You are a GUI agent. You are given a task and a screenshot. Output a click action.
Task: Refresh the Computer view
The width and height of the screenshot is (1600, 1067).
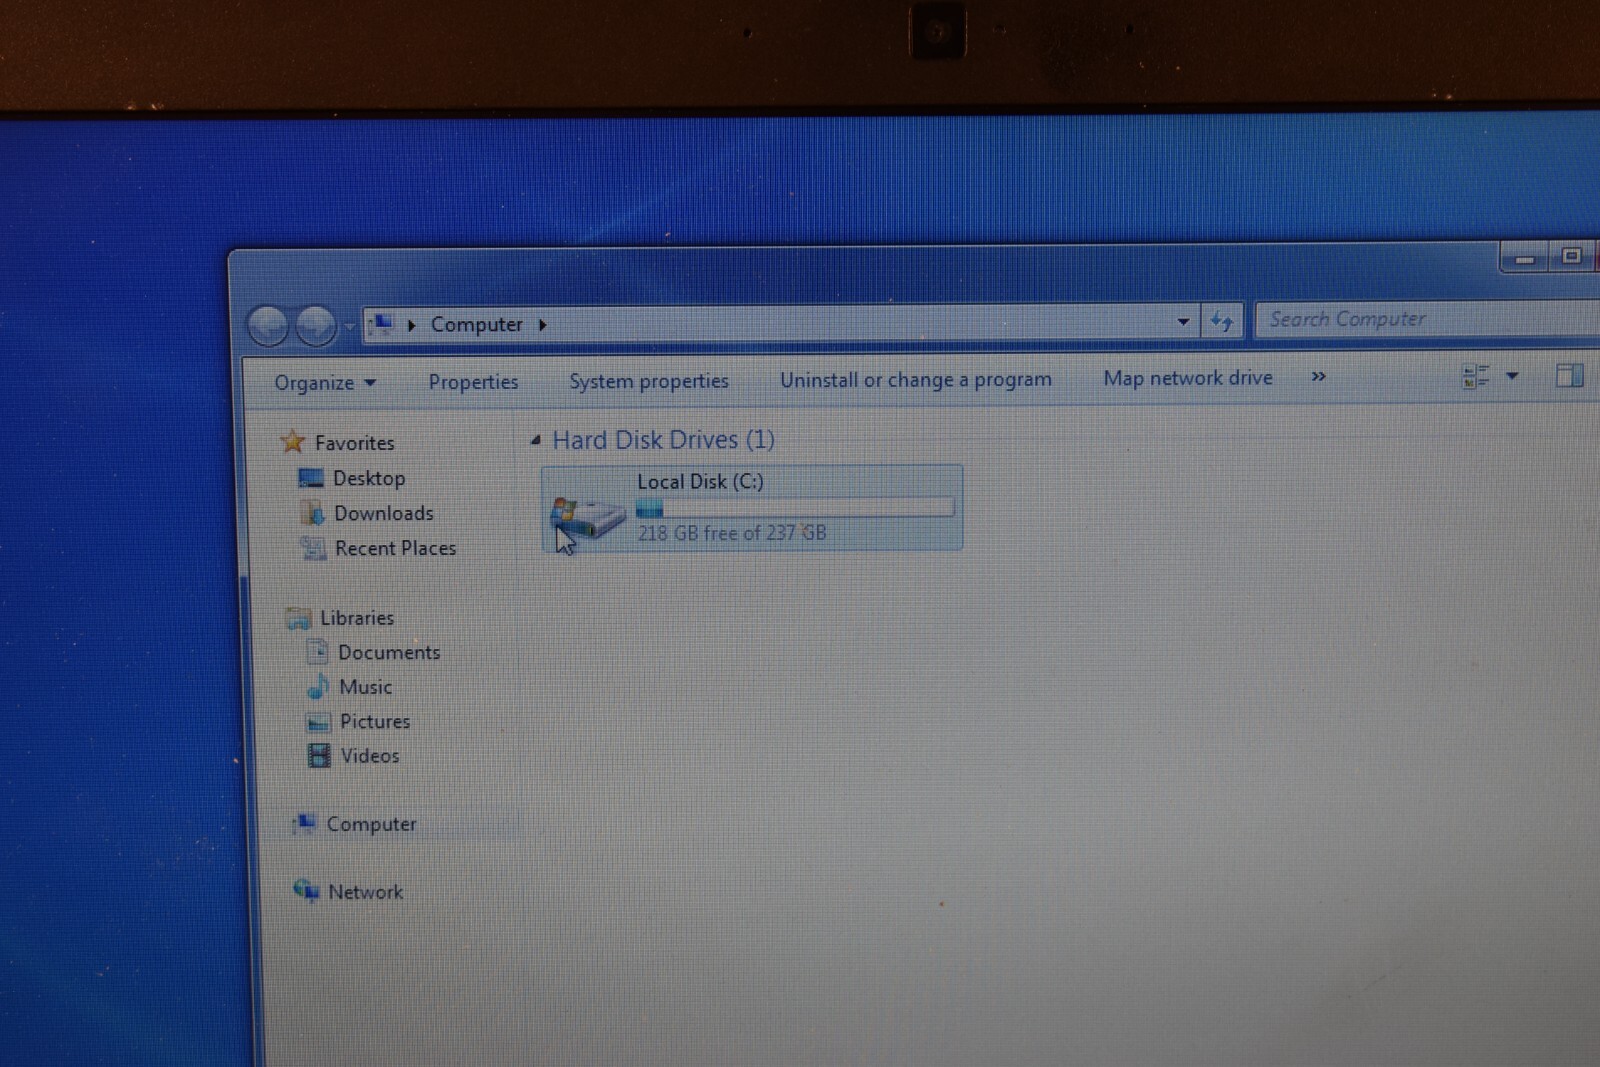1222,321
